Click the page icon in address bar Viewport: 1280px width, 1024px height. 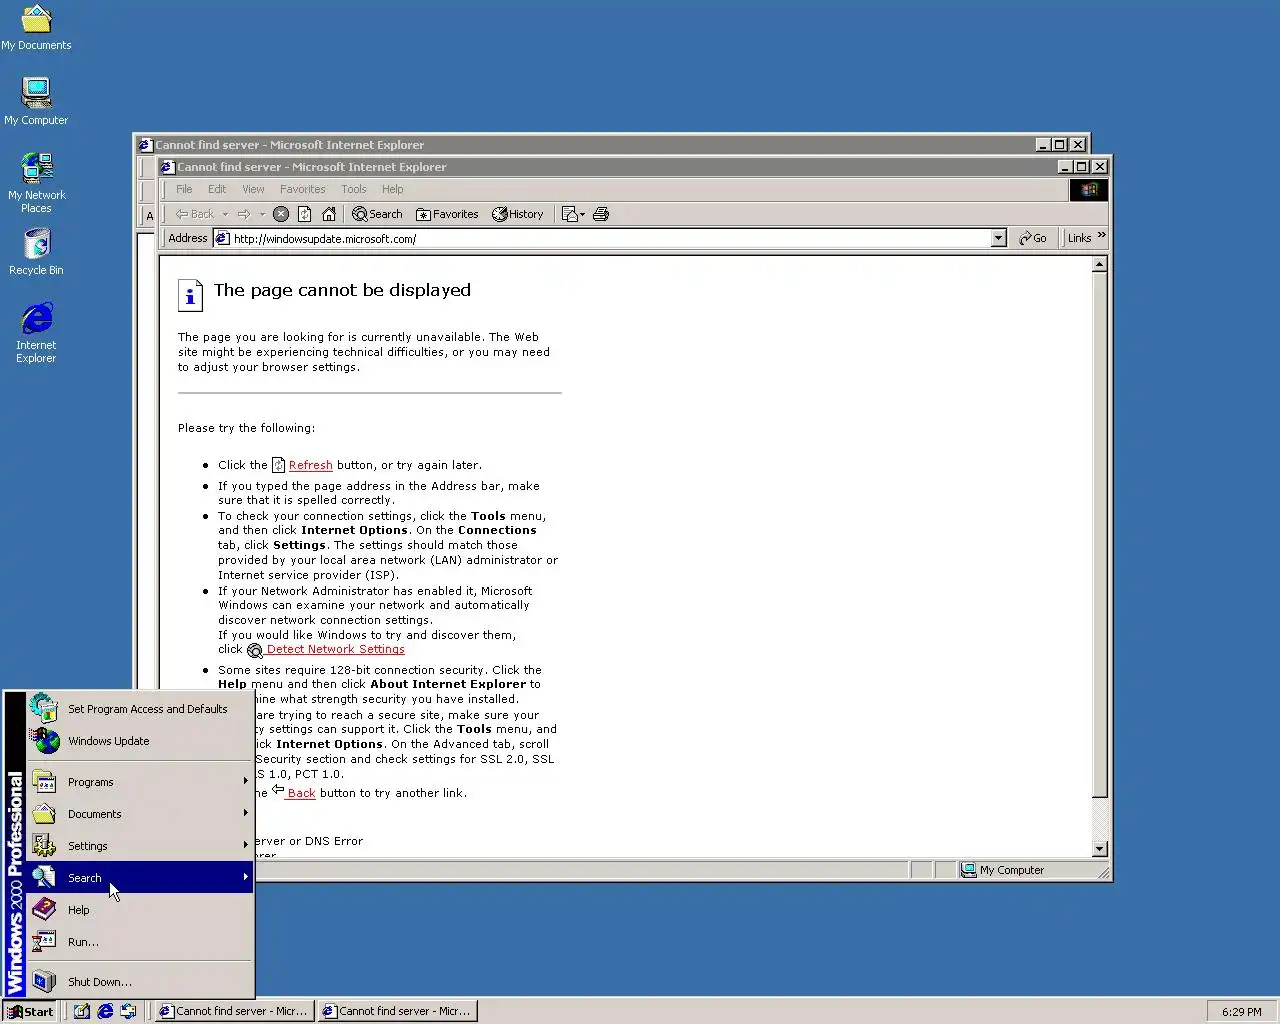(223, 238)
